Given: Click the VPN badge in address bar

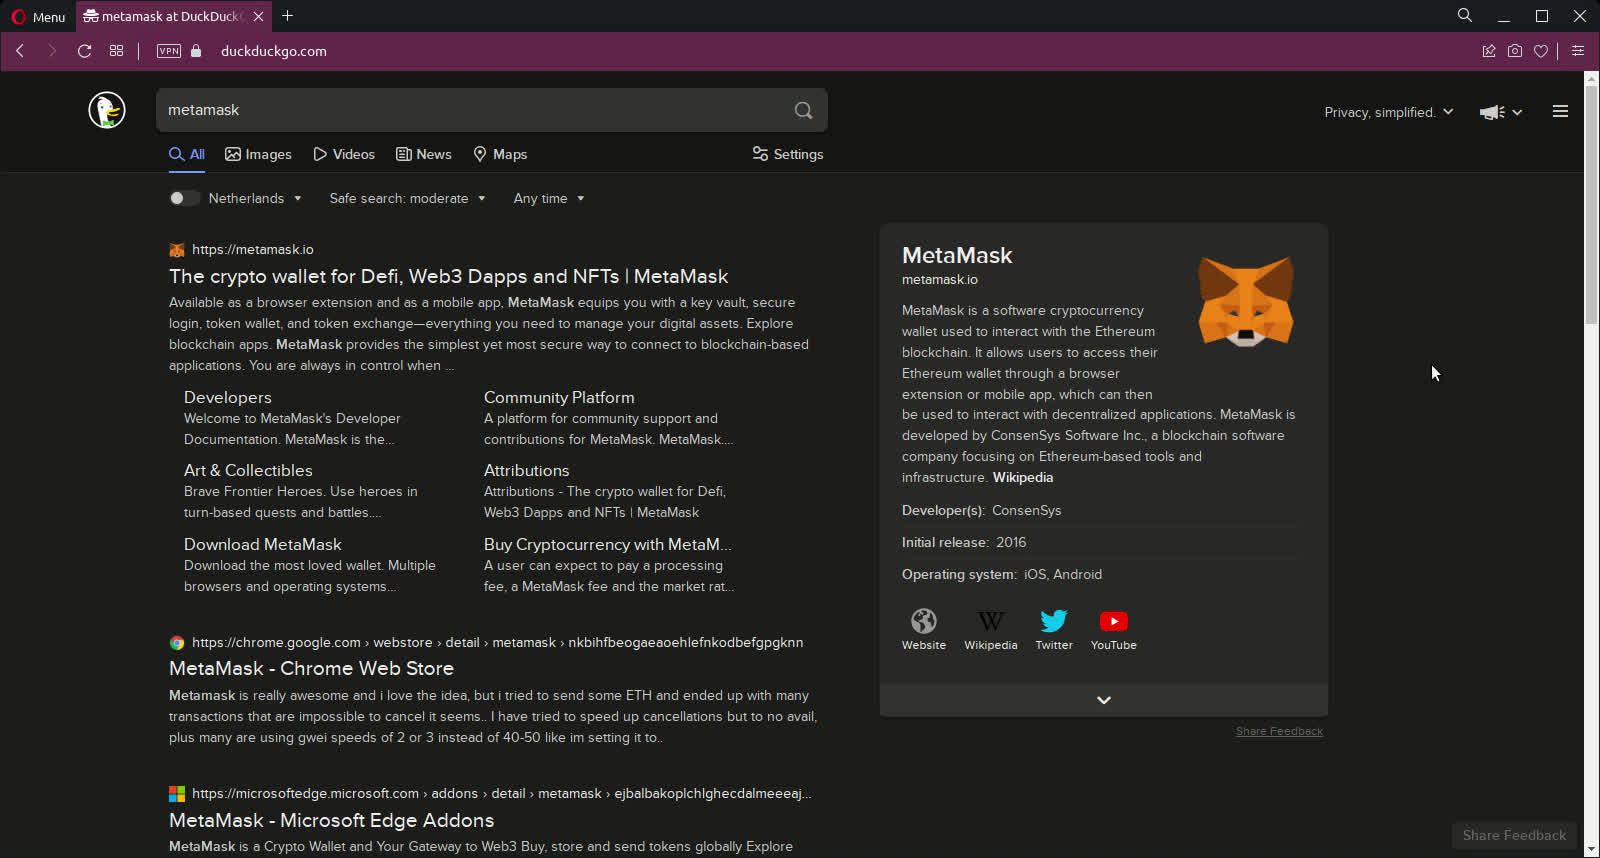Looking at the screenshot, I should pos(169,51).
